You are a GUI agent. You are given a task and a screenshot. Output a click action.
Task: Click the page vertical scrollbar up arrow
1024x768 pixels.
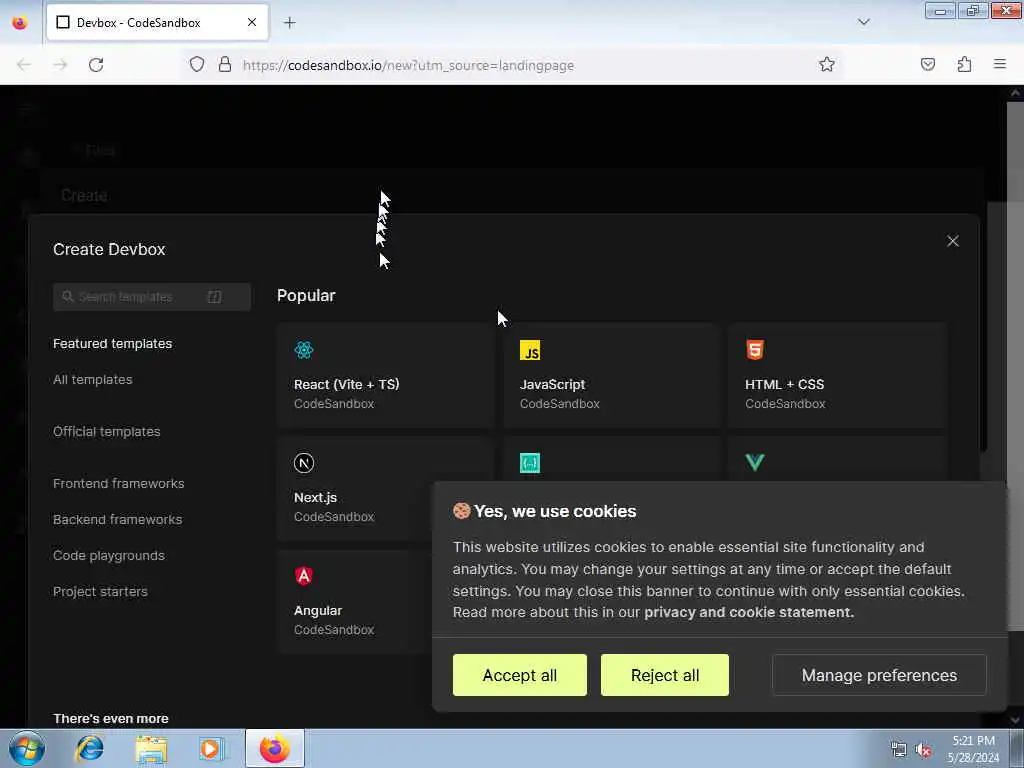[x=1015, y=93]
